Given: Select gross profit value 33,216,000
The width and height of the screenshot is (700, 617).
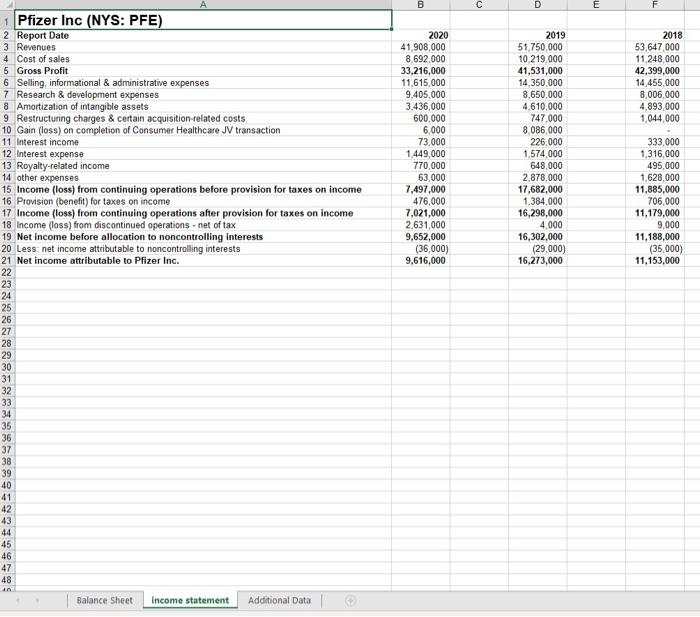Looking at the screenshot, I should click(x=421, y=71).
